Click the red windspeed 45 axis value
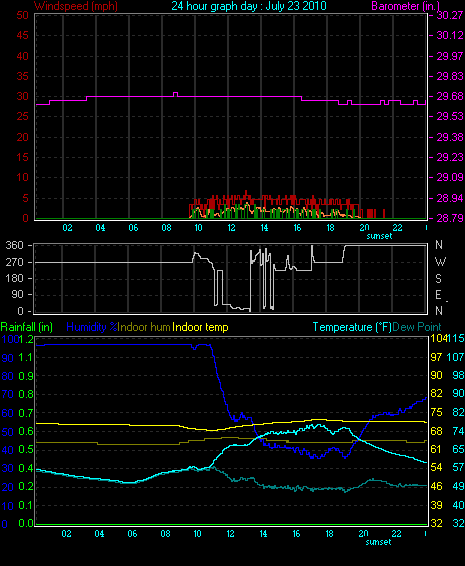The image size is (465, 566). [x=22, y=35]
